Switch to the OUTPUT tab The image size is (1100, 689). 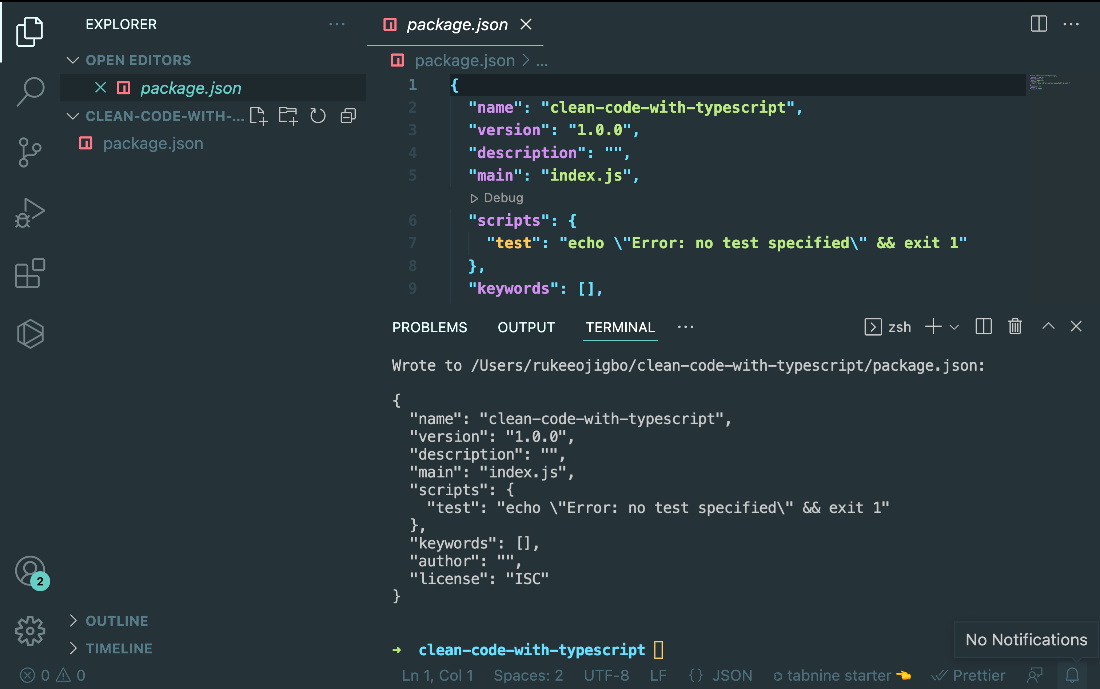tap(526, 328)
